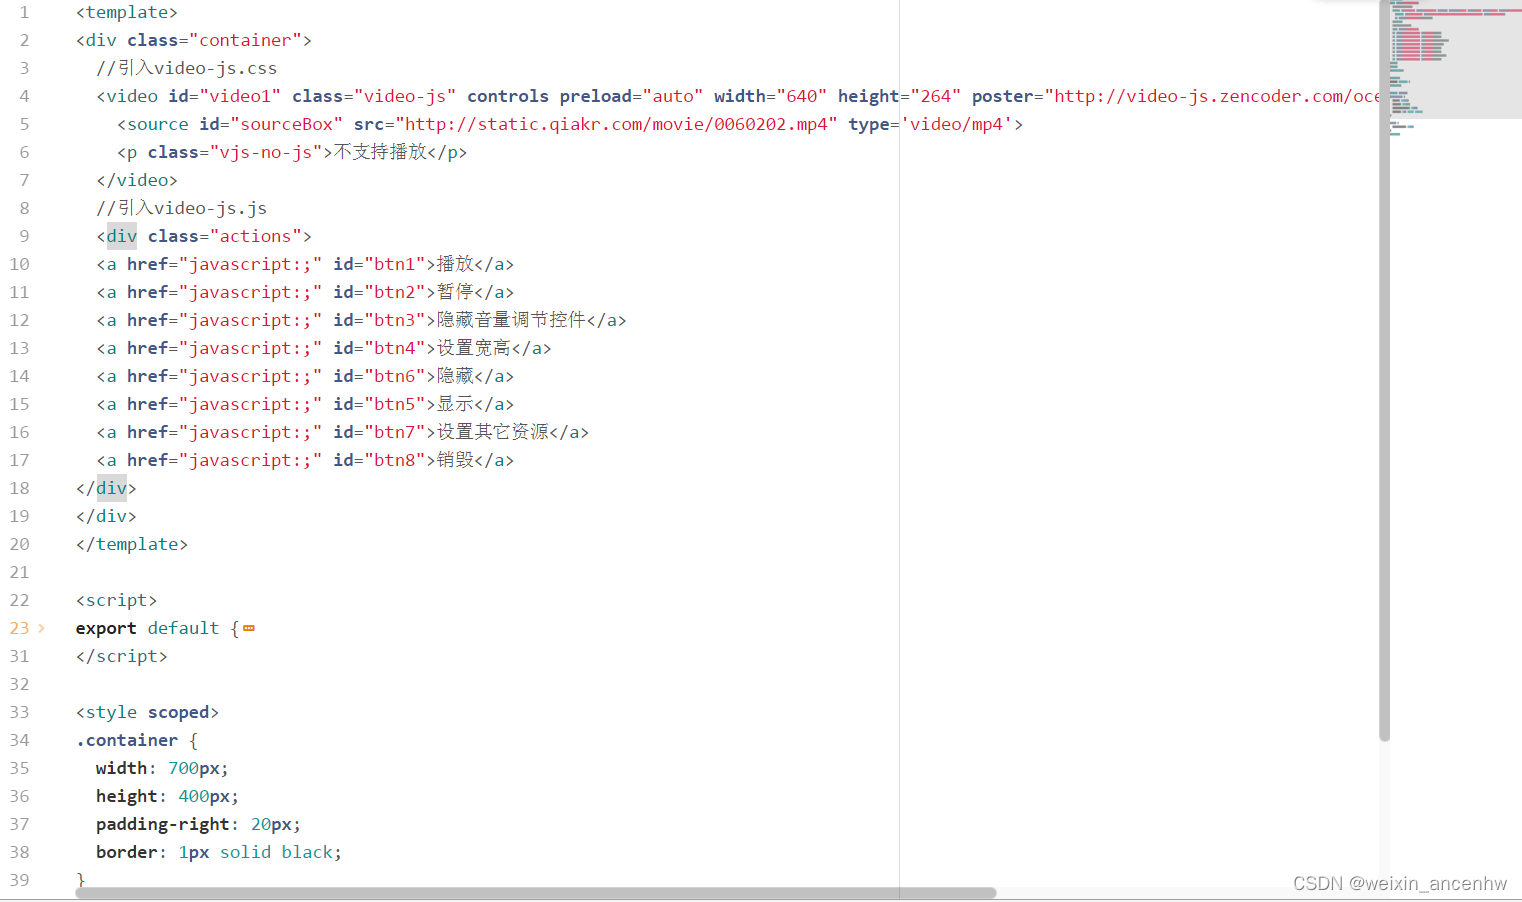Image resolution: width=1522 pixels, height=902 pixels.
Task: Click the text '暂停' on line 11
Action: click(455, 292)
